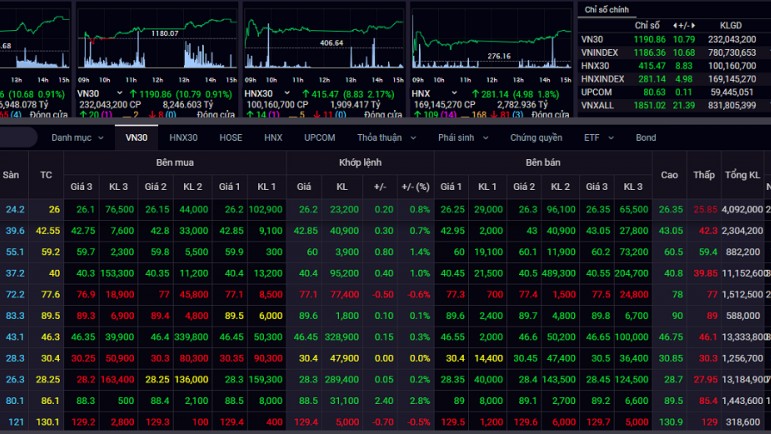This screenshot has width=771, height=434.
Task: Sort by the Tổng KL column header
Action: pyautogui.click(x=742, y=175)
